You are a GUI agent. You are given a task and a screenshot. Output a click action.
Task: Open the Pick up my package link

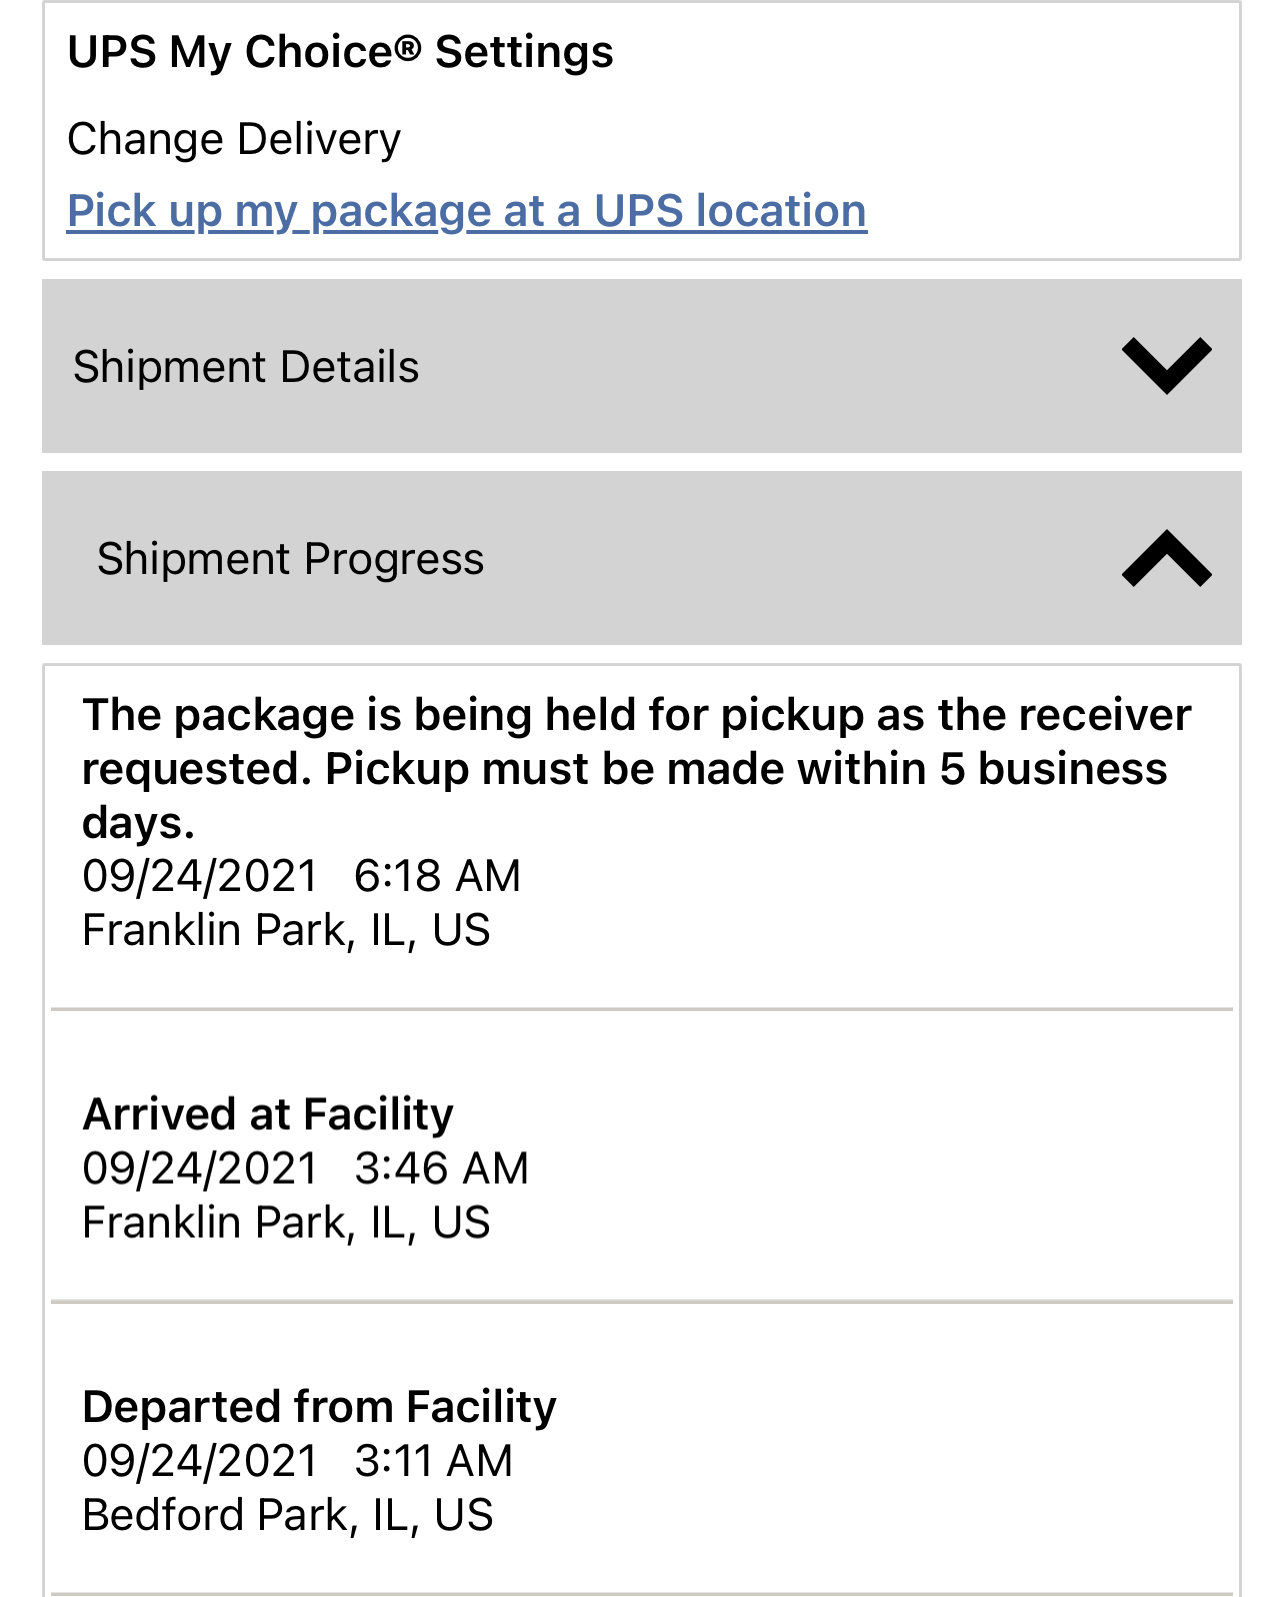pos(466,211)
